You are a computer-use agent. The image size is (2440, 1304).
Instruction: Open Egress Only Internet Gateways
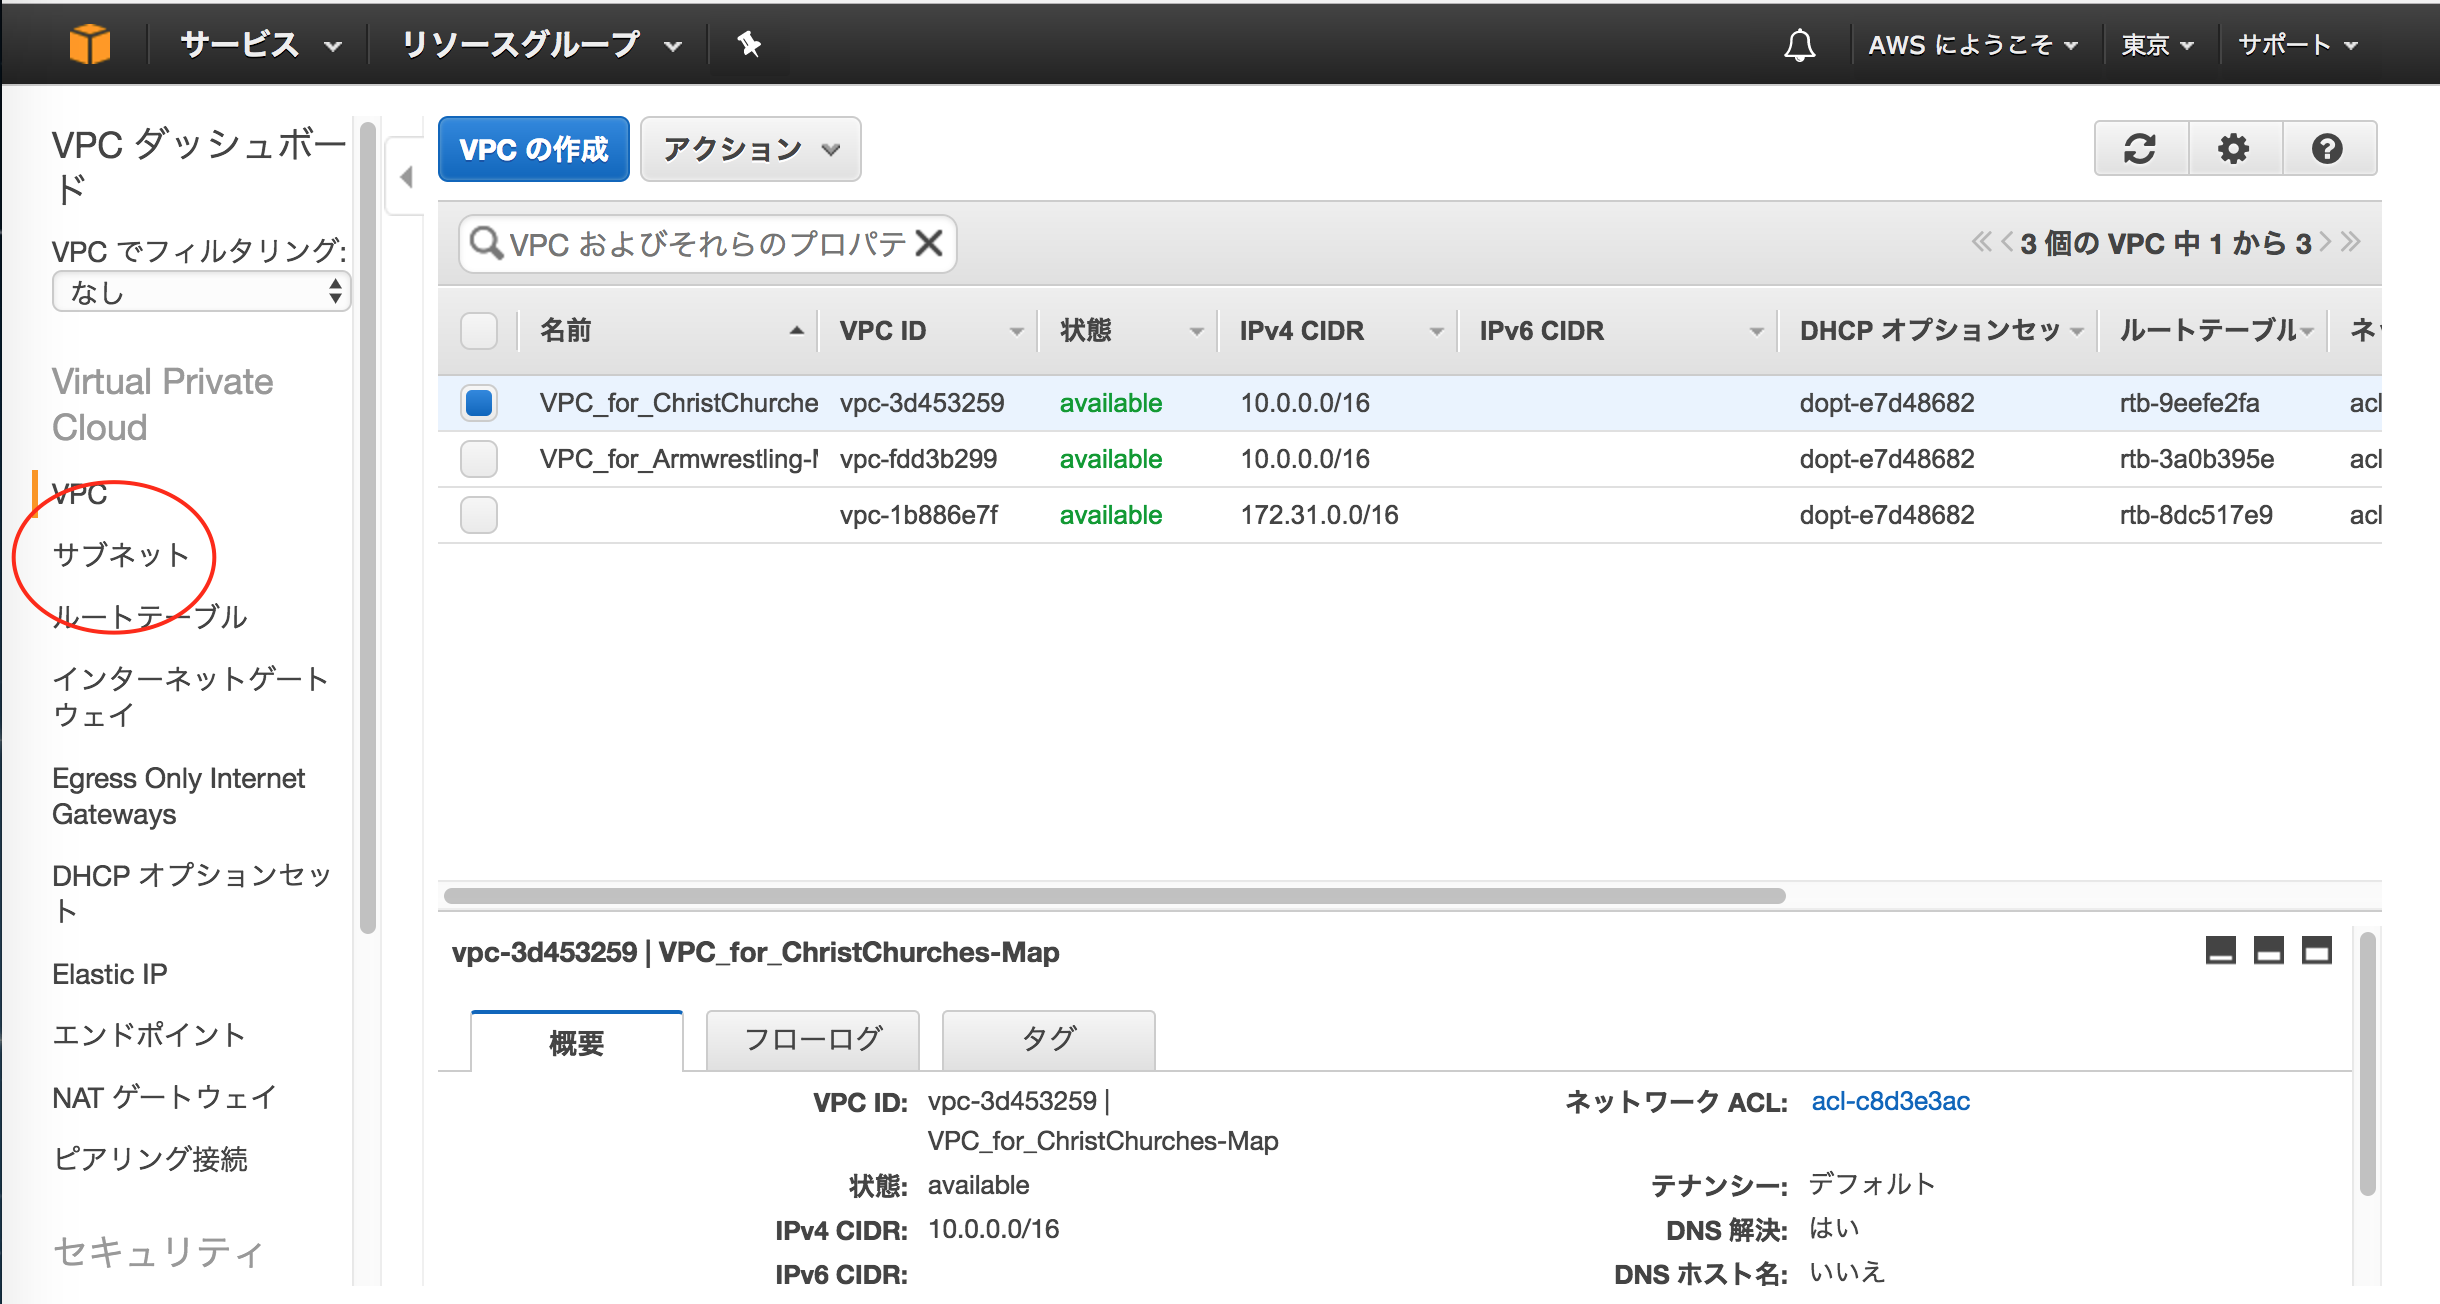coord(178,796)
